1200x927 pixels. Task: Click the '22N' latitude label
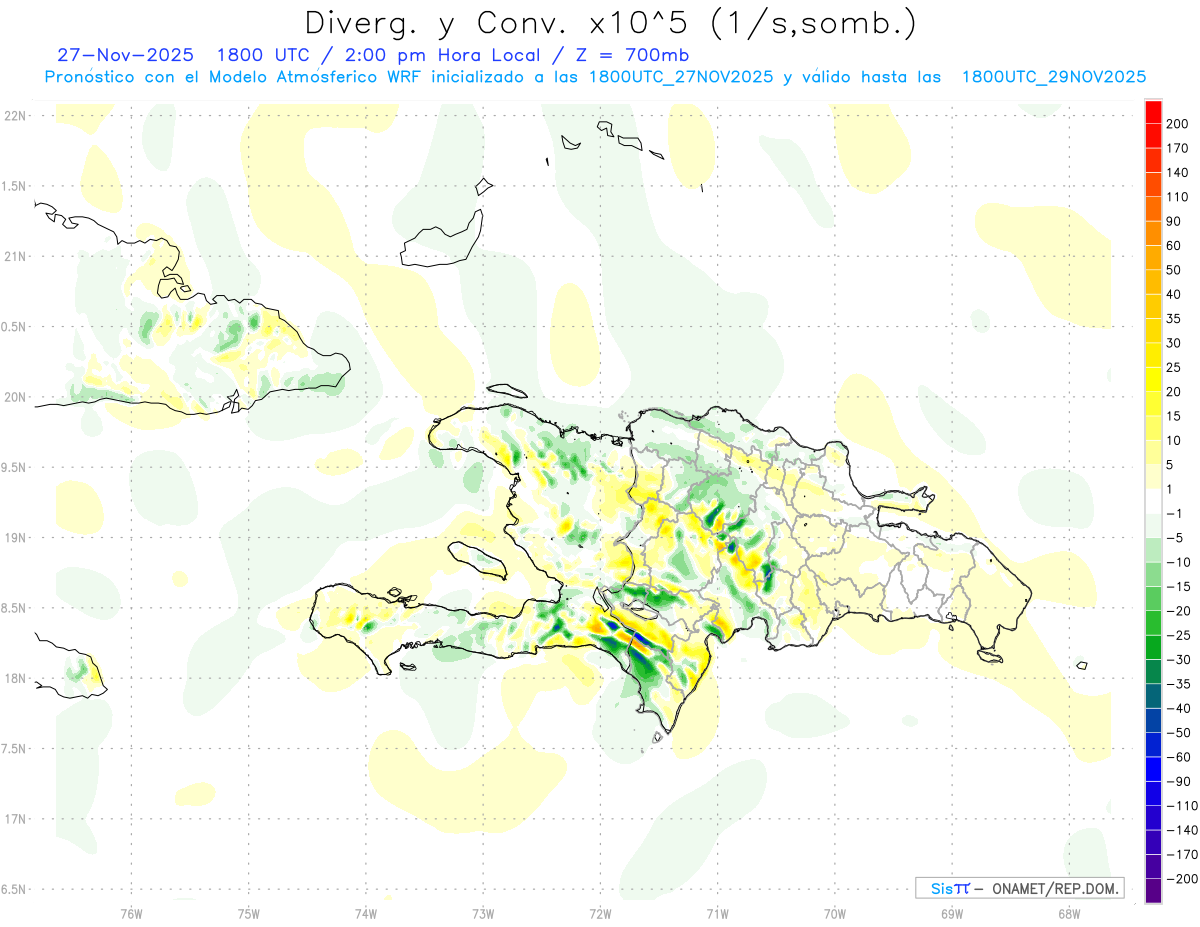coord(14,116)
